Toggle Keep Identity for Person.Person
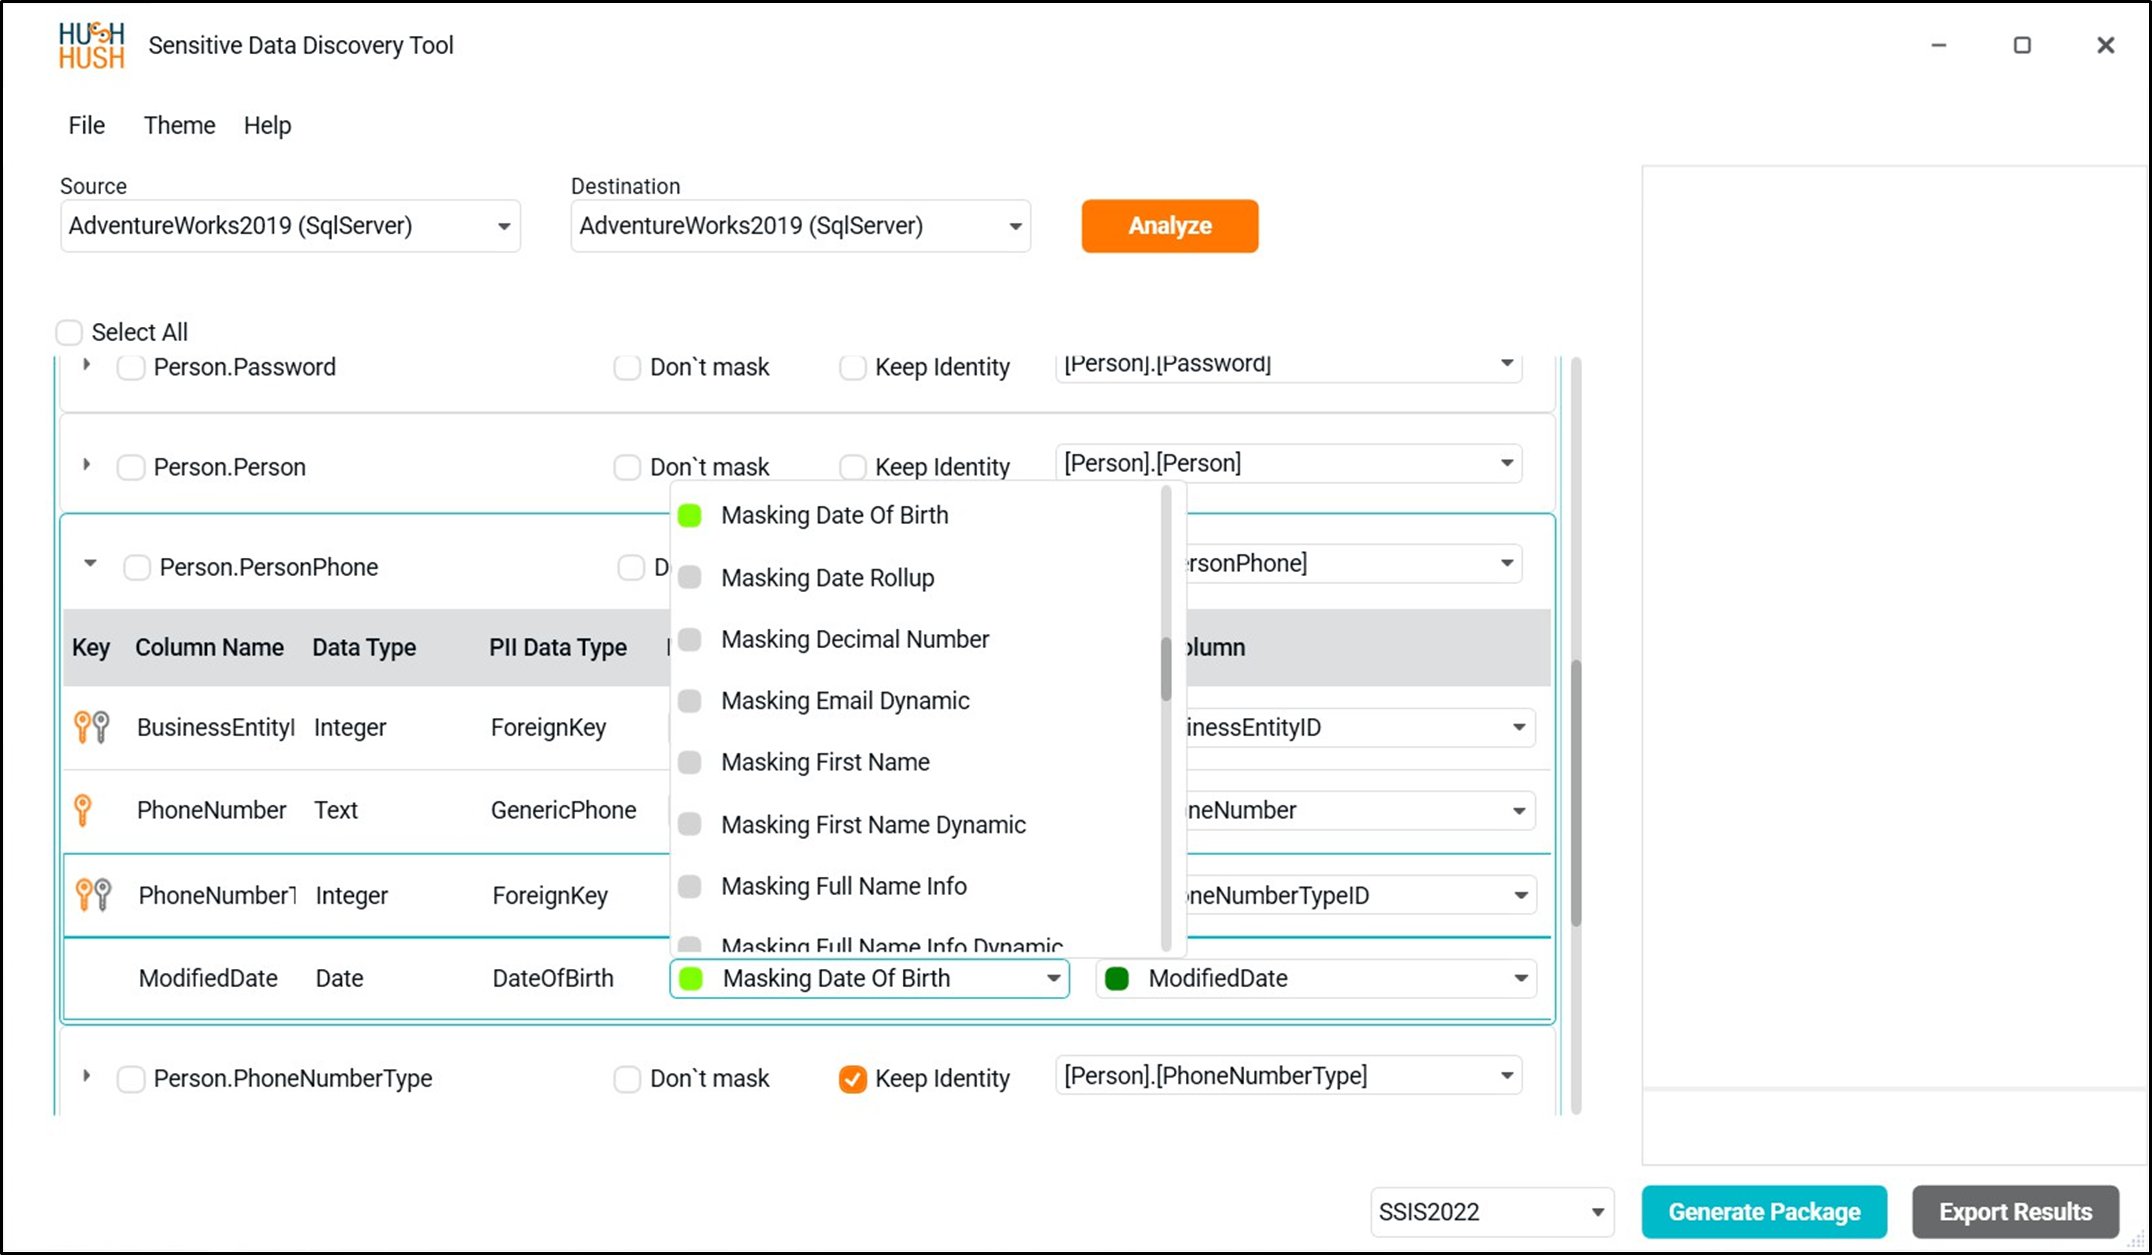The width and height of the screenshot is (2152, 1255). 853,467
